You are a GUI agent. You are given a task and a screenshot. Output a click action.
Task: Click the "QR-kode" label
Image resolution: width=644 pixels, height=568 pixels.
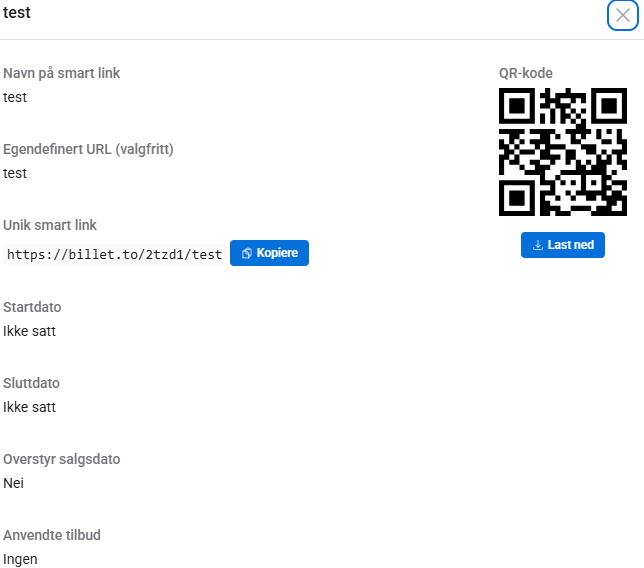point(526,73)
